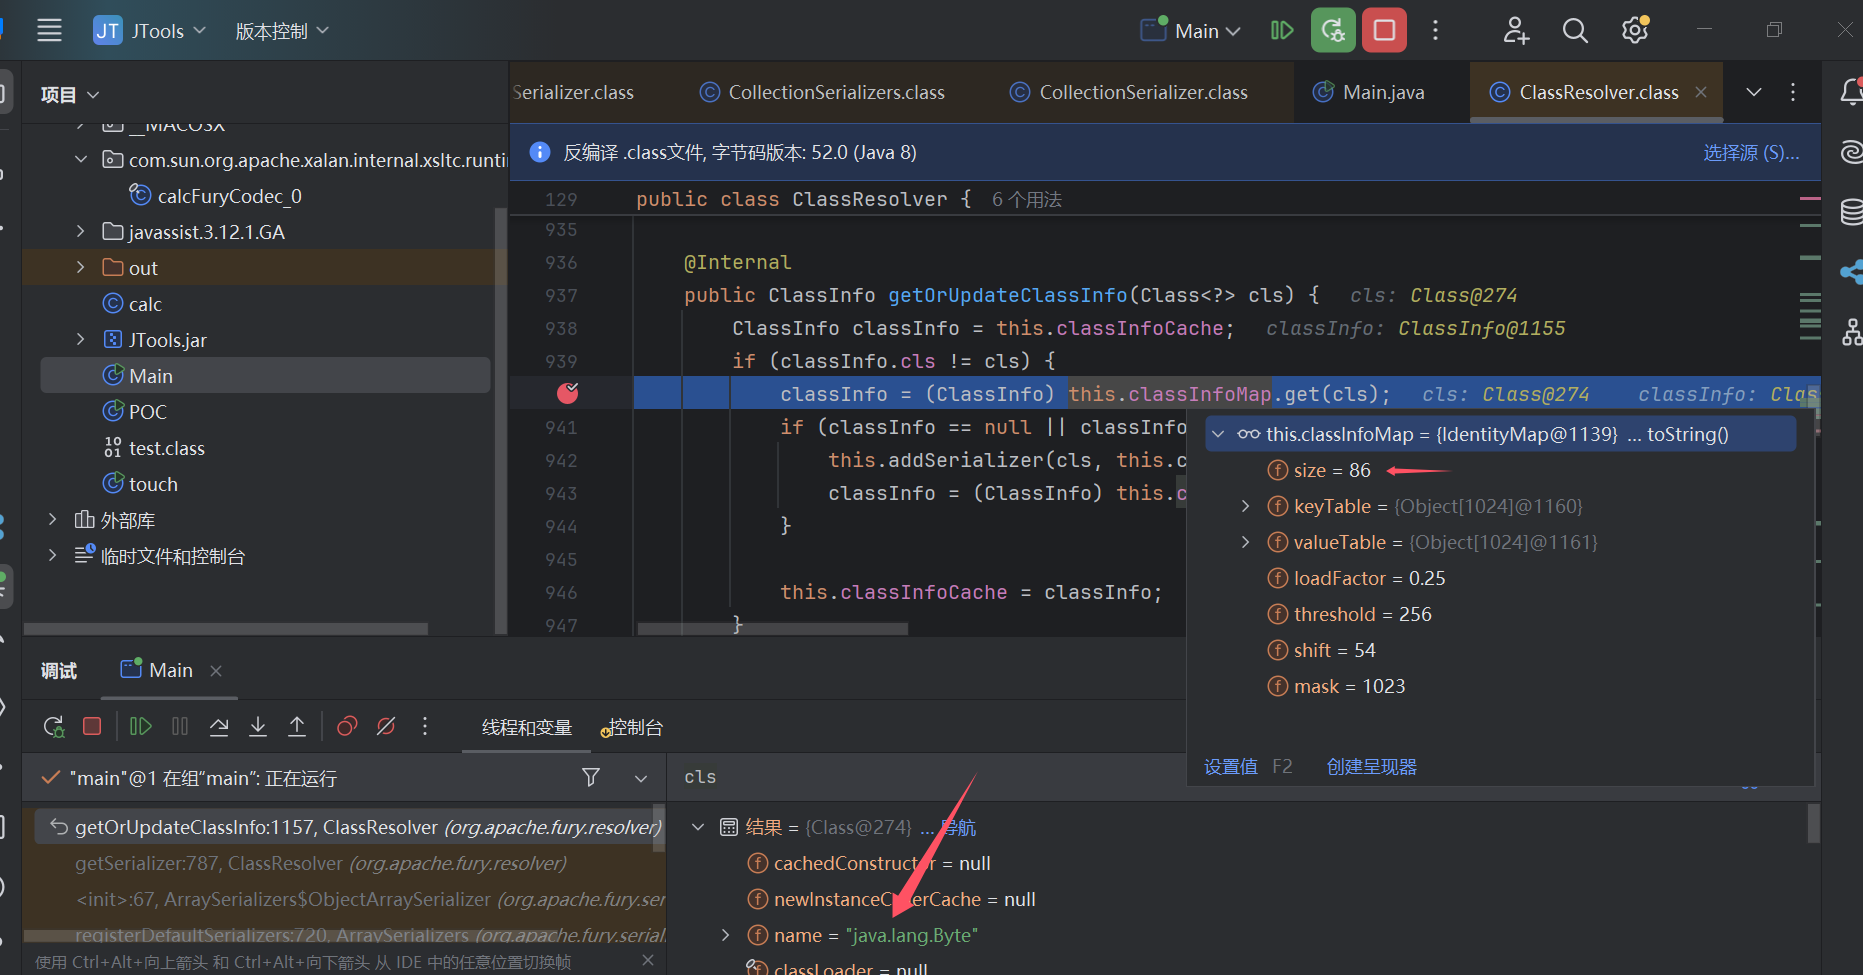
Task: Open the notifications bell
Action: pyautogui.click(x=1850, y=92)
